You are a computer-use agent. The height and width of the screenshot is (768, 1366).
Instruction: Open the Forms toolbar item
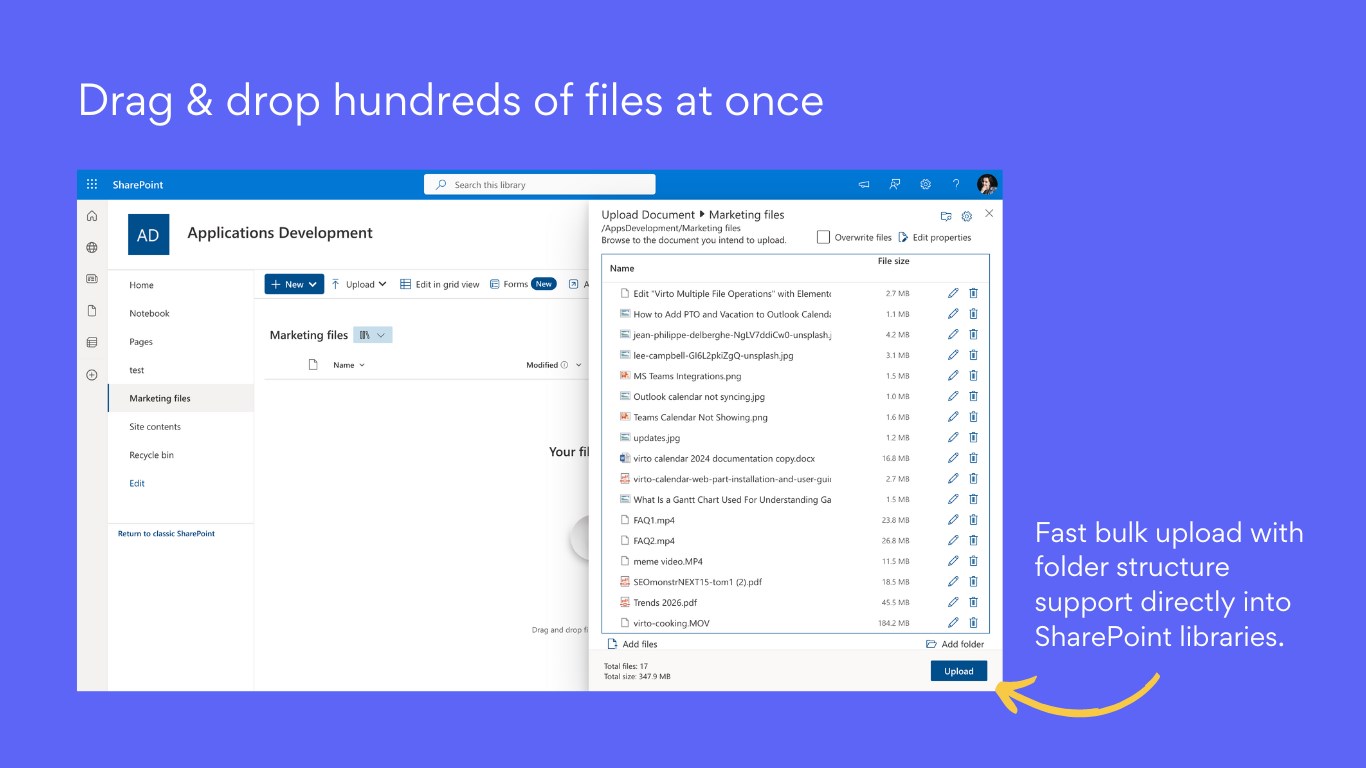tap(524, 284)
